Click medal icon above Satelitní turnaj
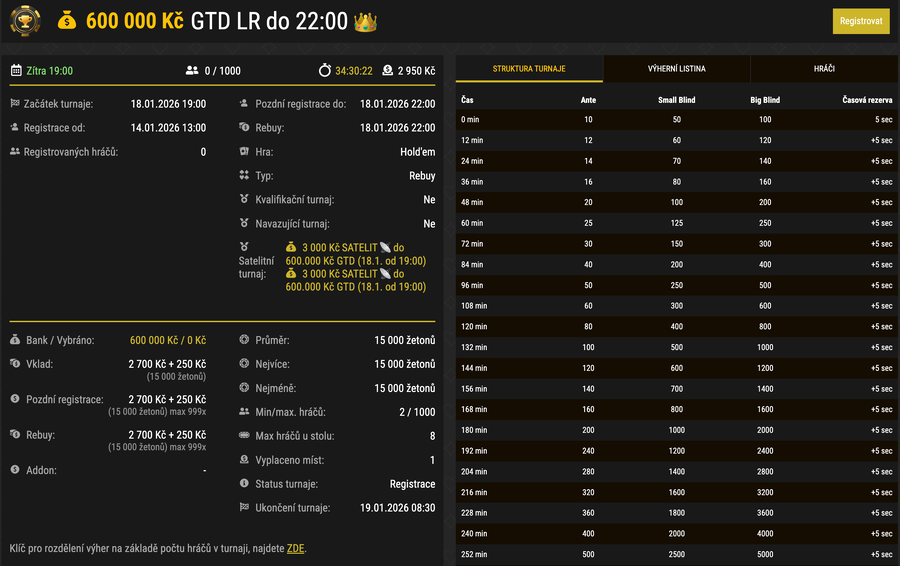The image size is (900, 566). coord(244,247)
